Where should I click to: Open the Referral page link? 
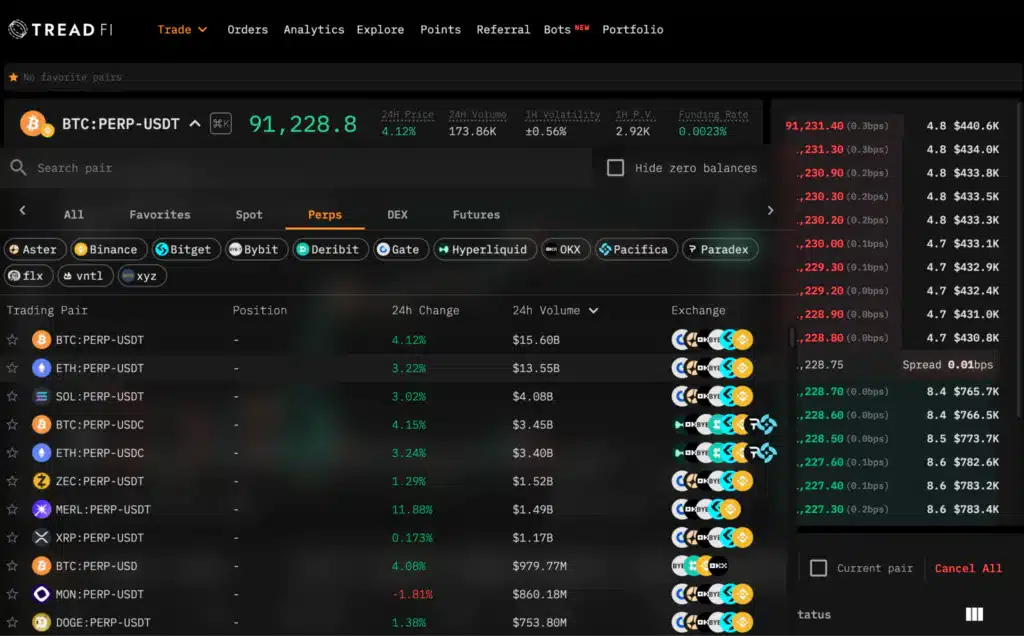503,29
